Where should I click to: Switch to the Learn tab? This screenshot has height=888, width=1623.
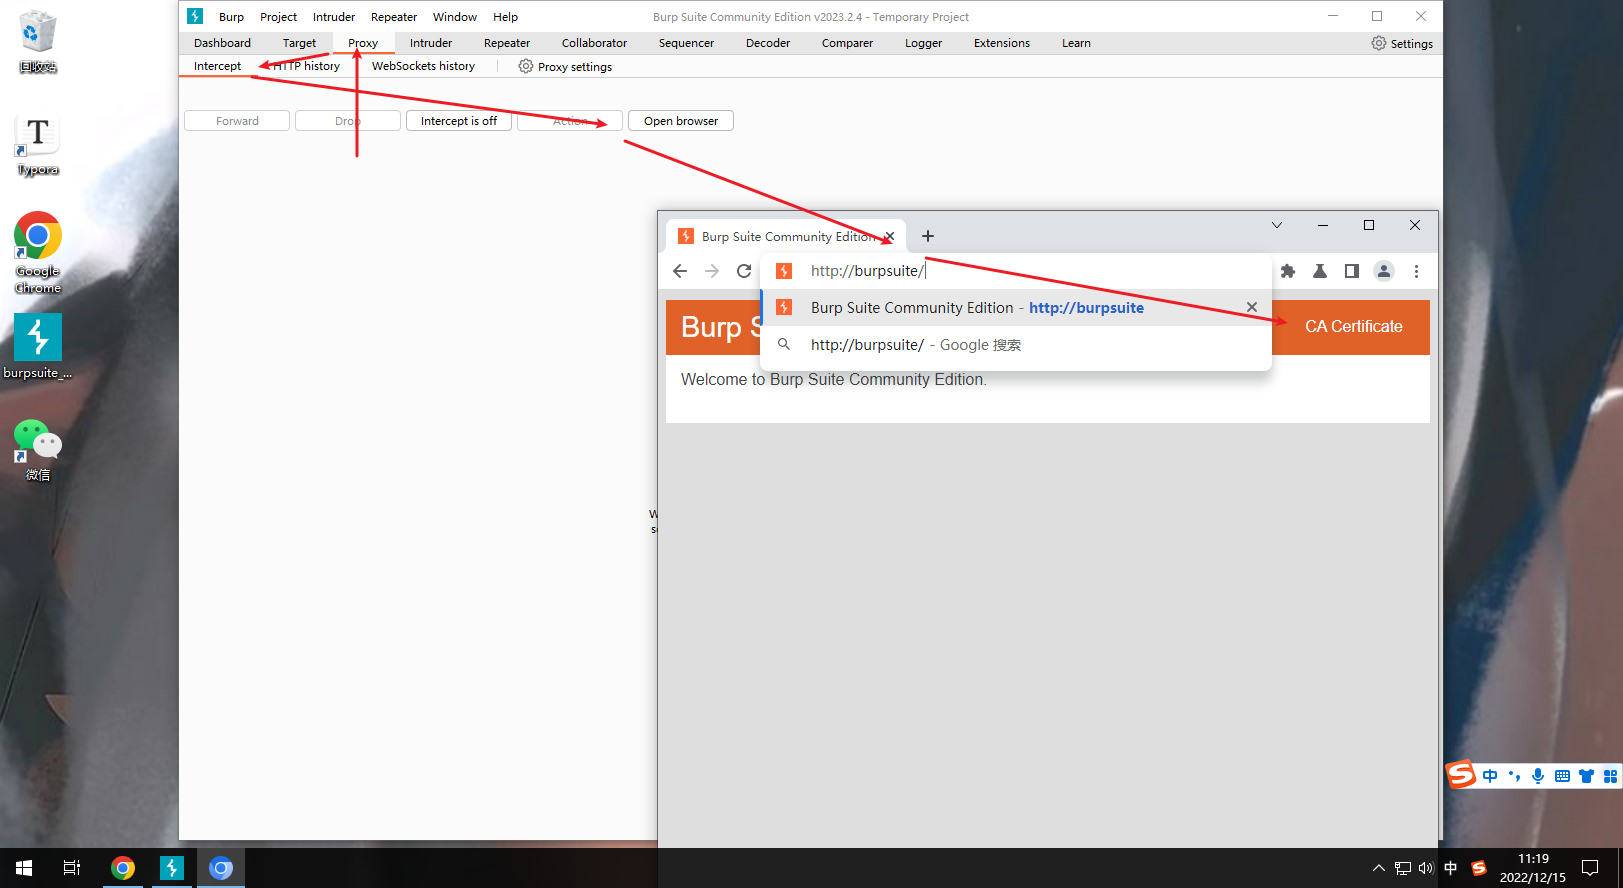pyautogui.click(x=1076, y=43)
